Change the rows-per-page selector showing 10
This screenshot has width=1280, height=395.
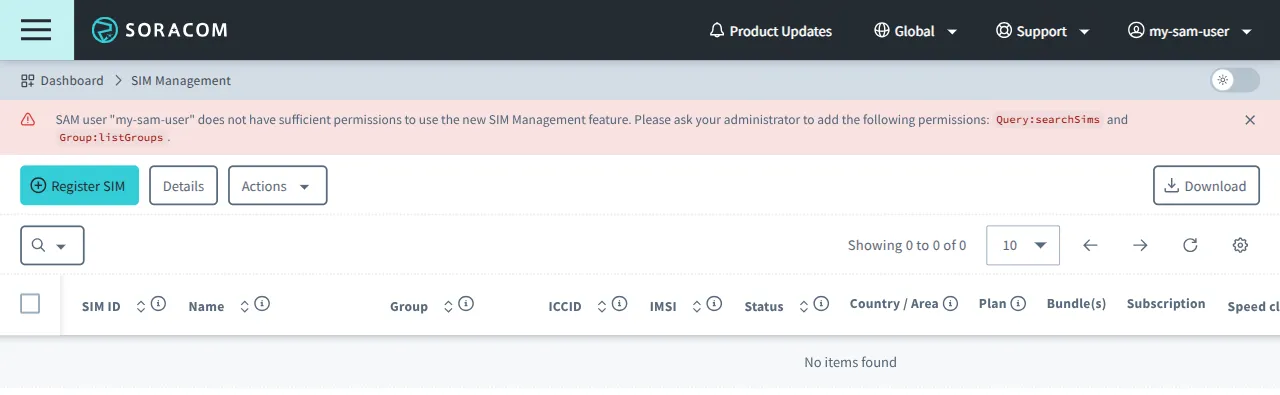(x=1023, y=245)
